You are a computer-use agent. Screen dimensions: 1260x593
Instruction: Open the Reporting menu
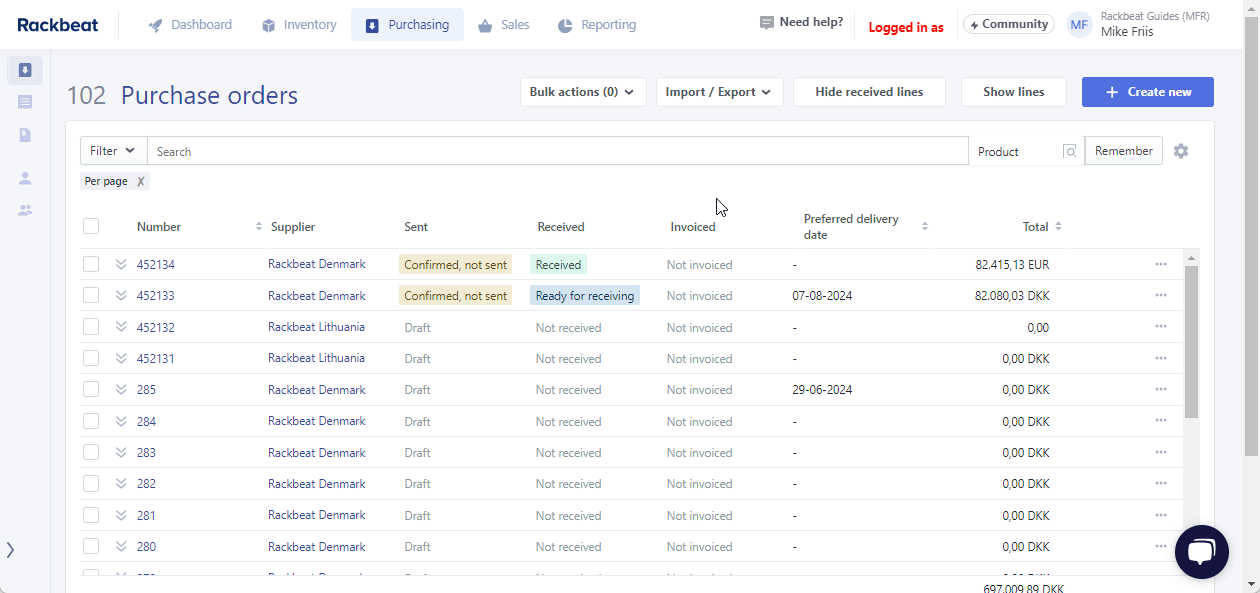point(597,24)
